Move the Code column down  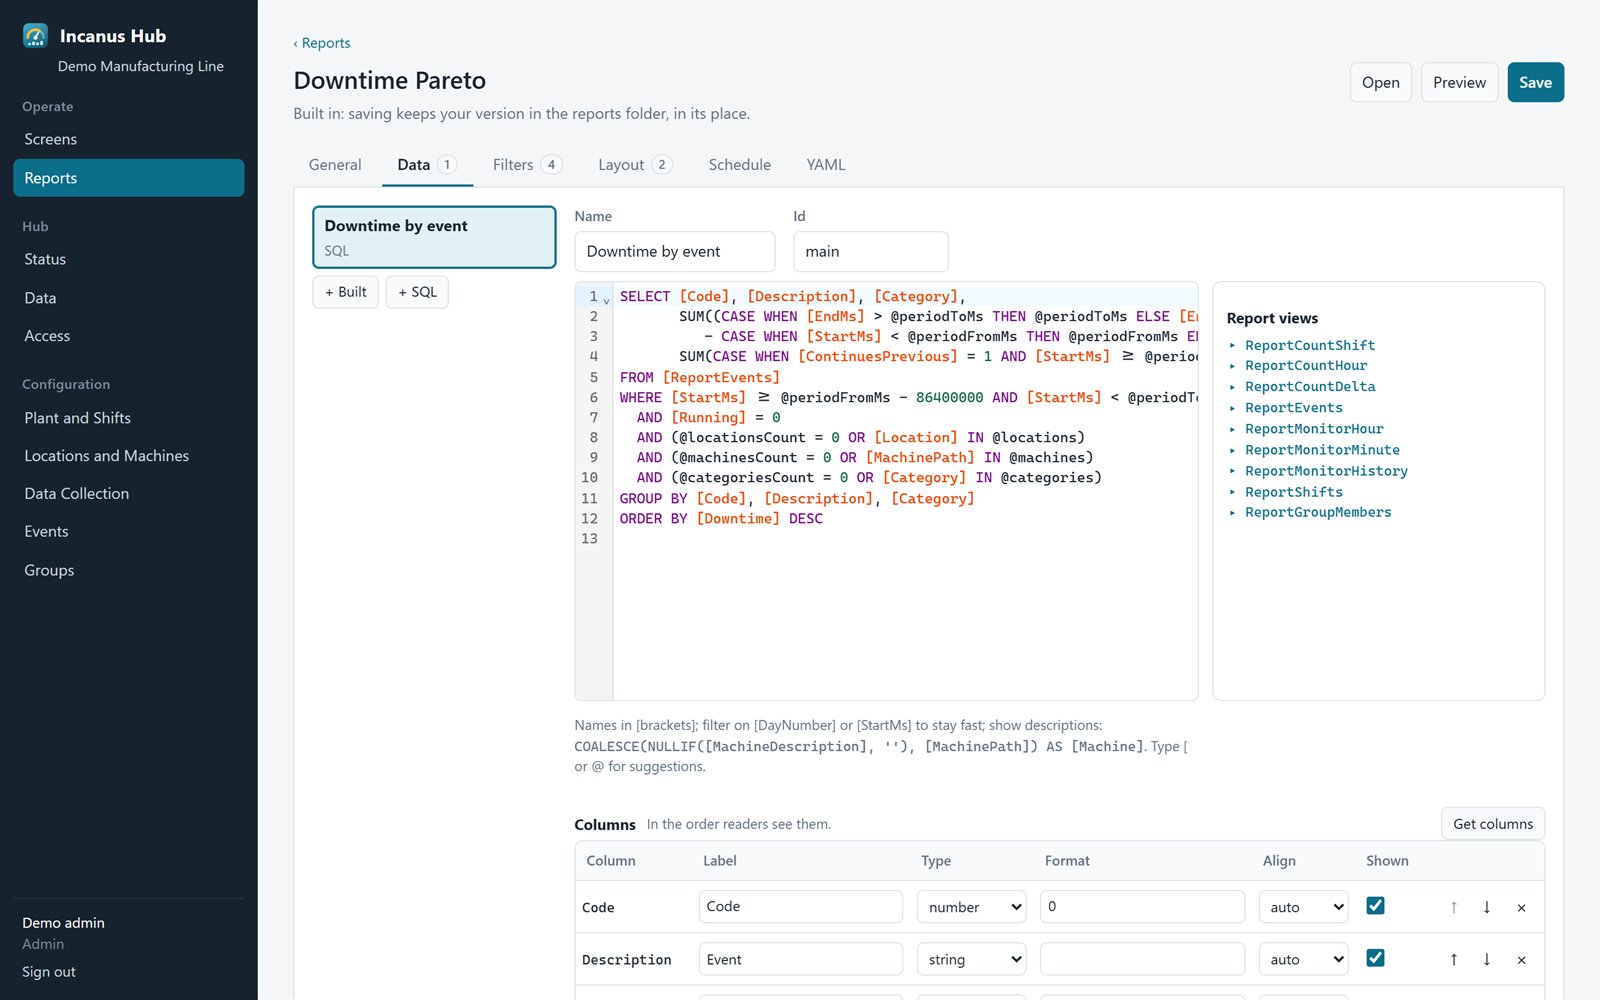1487,907
